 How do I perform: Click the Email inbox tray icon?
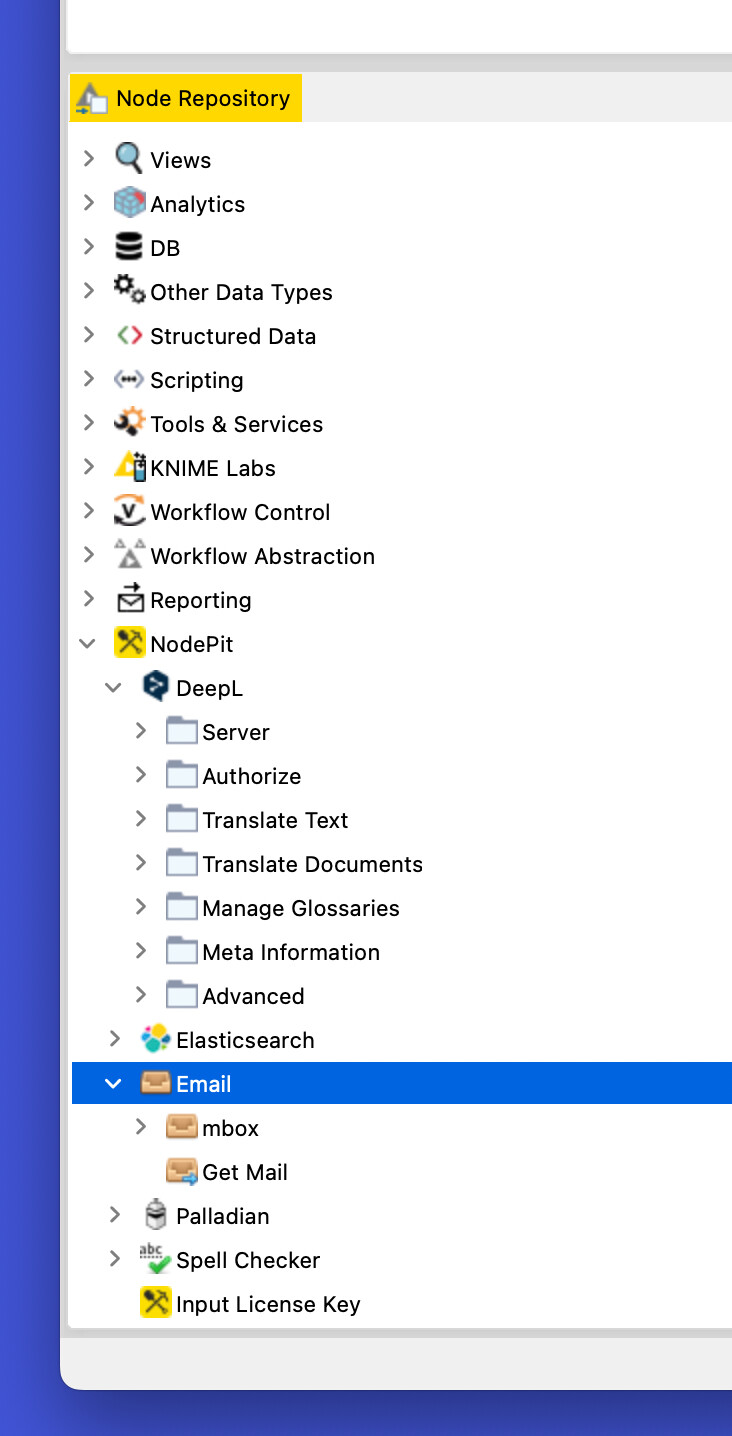(155, 1082)
